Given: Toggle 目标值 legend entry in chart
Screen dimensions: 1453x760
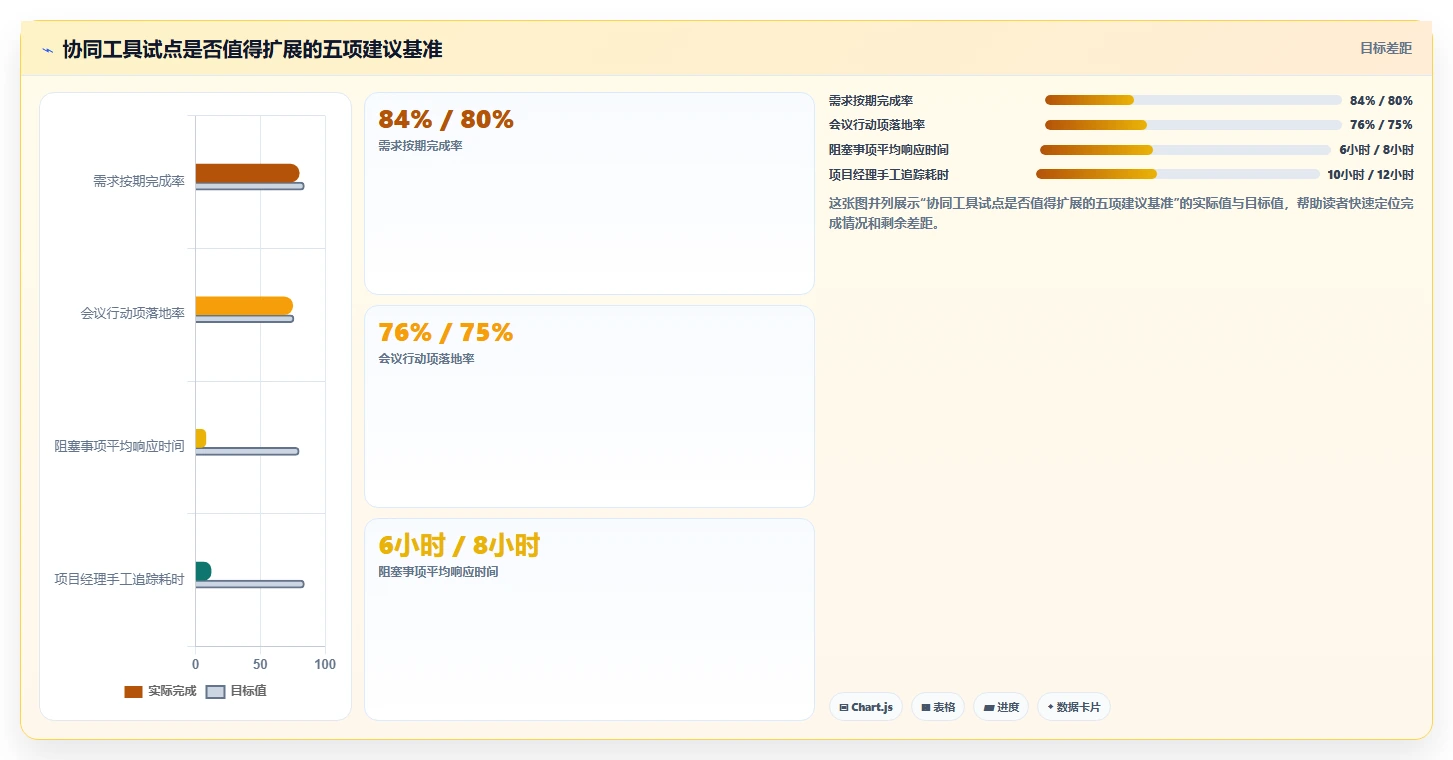Looking at the screenshot, I should pyautogui.click(x=236, y=691).
